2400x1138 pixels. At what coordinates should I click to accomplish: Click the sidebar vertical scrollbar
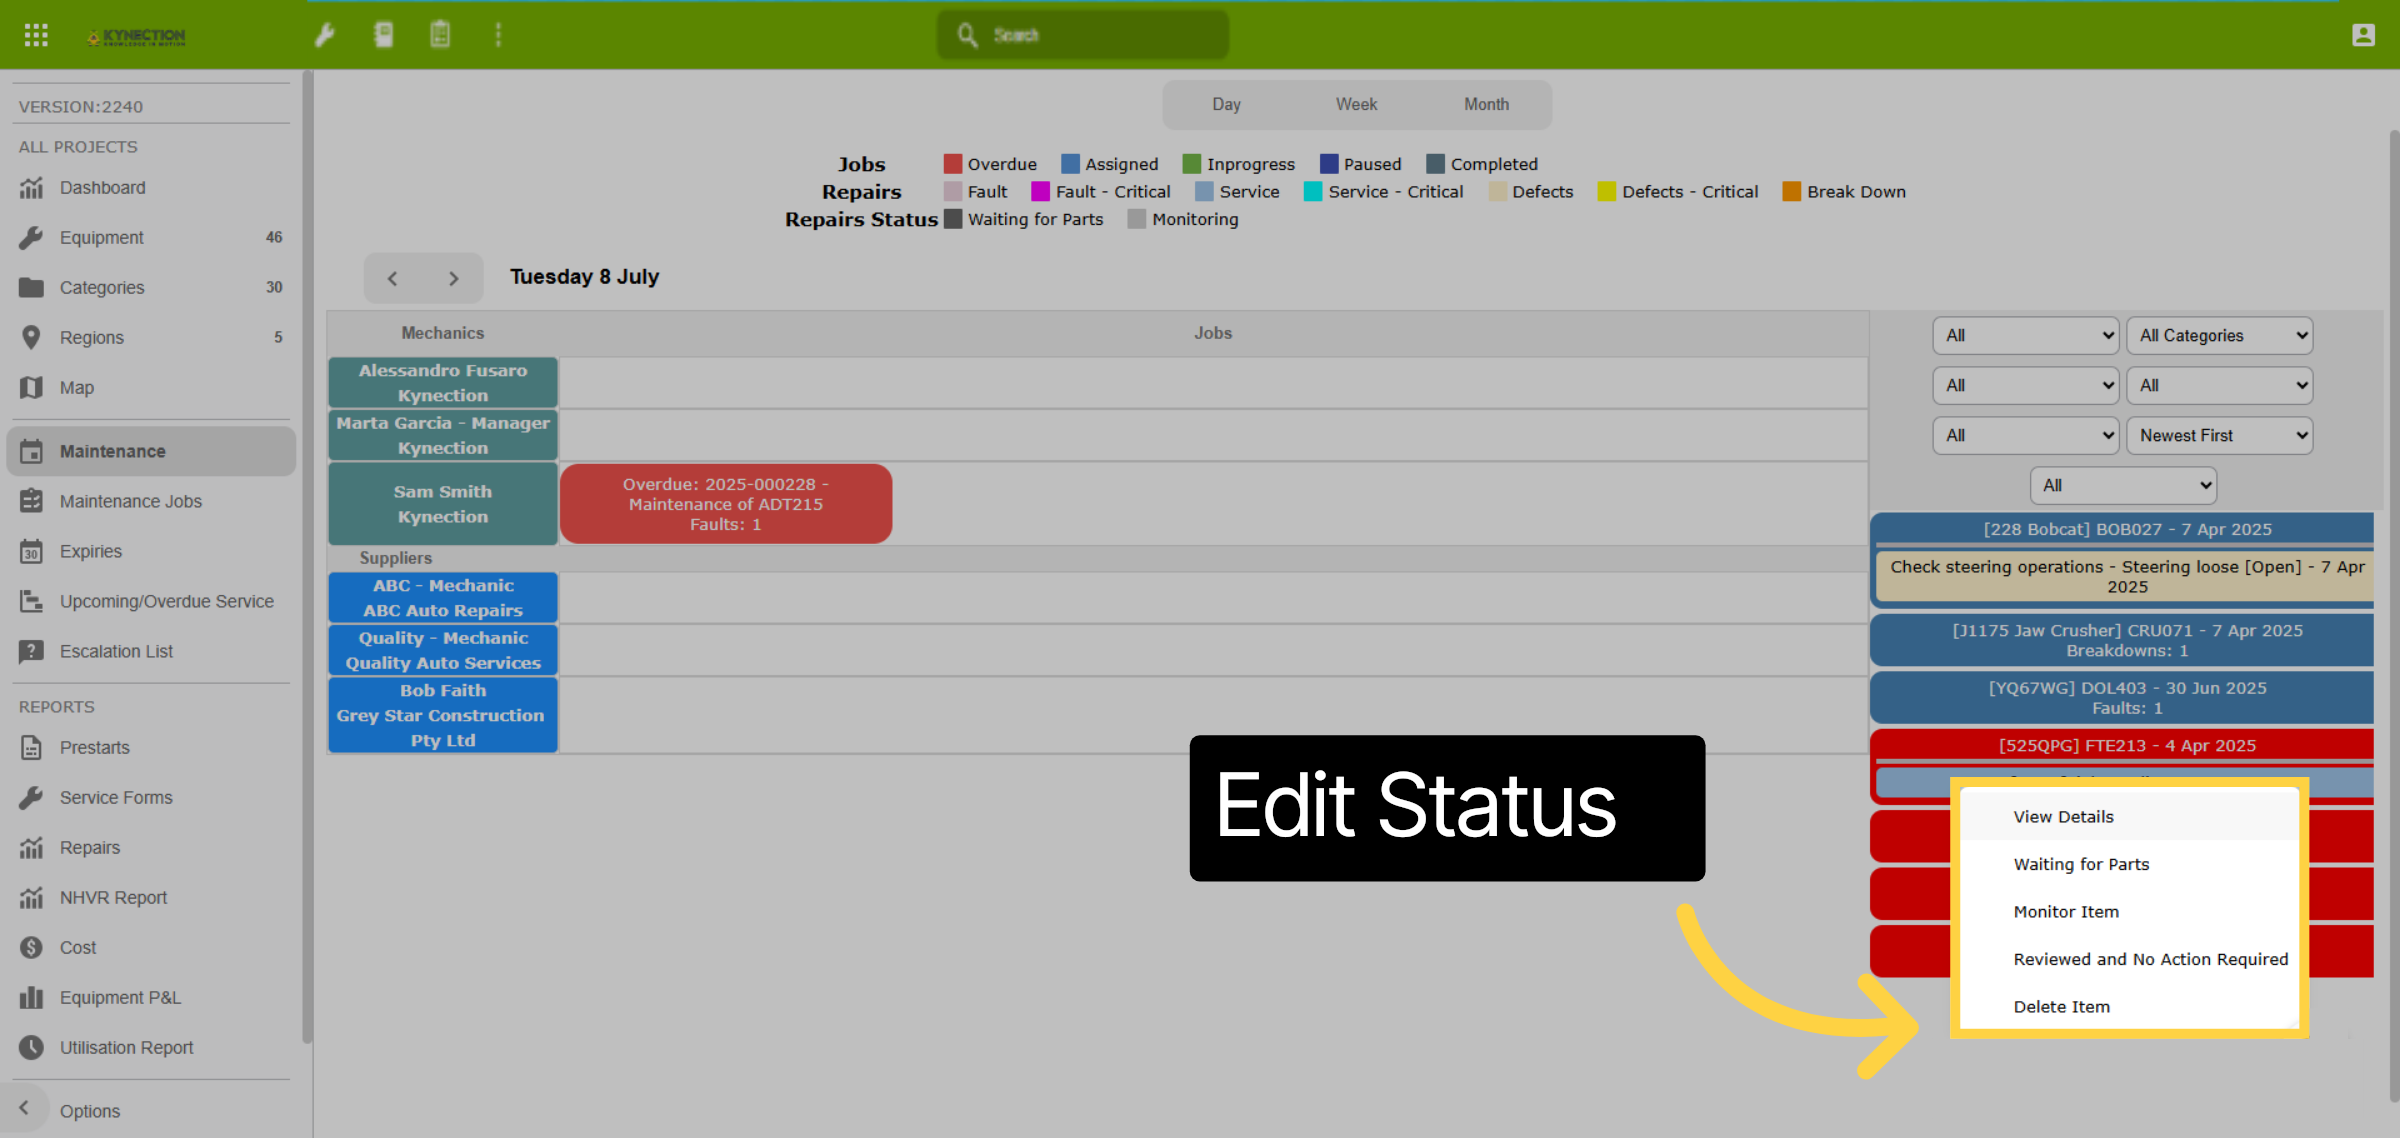click(x=307, y=557)
